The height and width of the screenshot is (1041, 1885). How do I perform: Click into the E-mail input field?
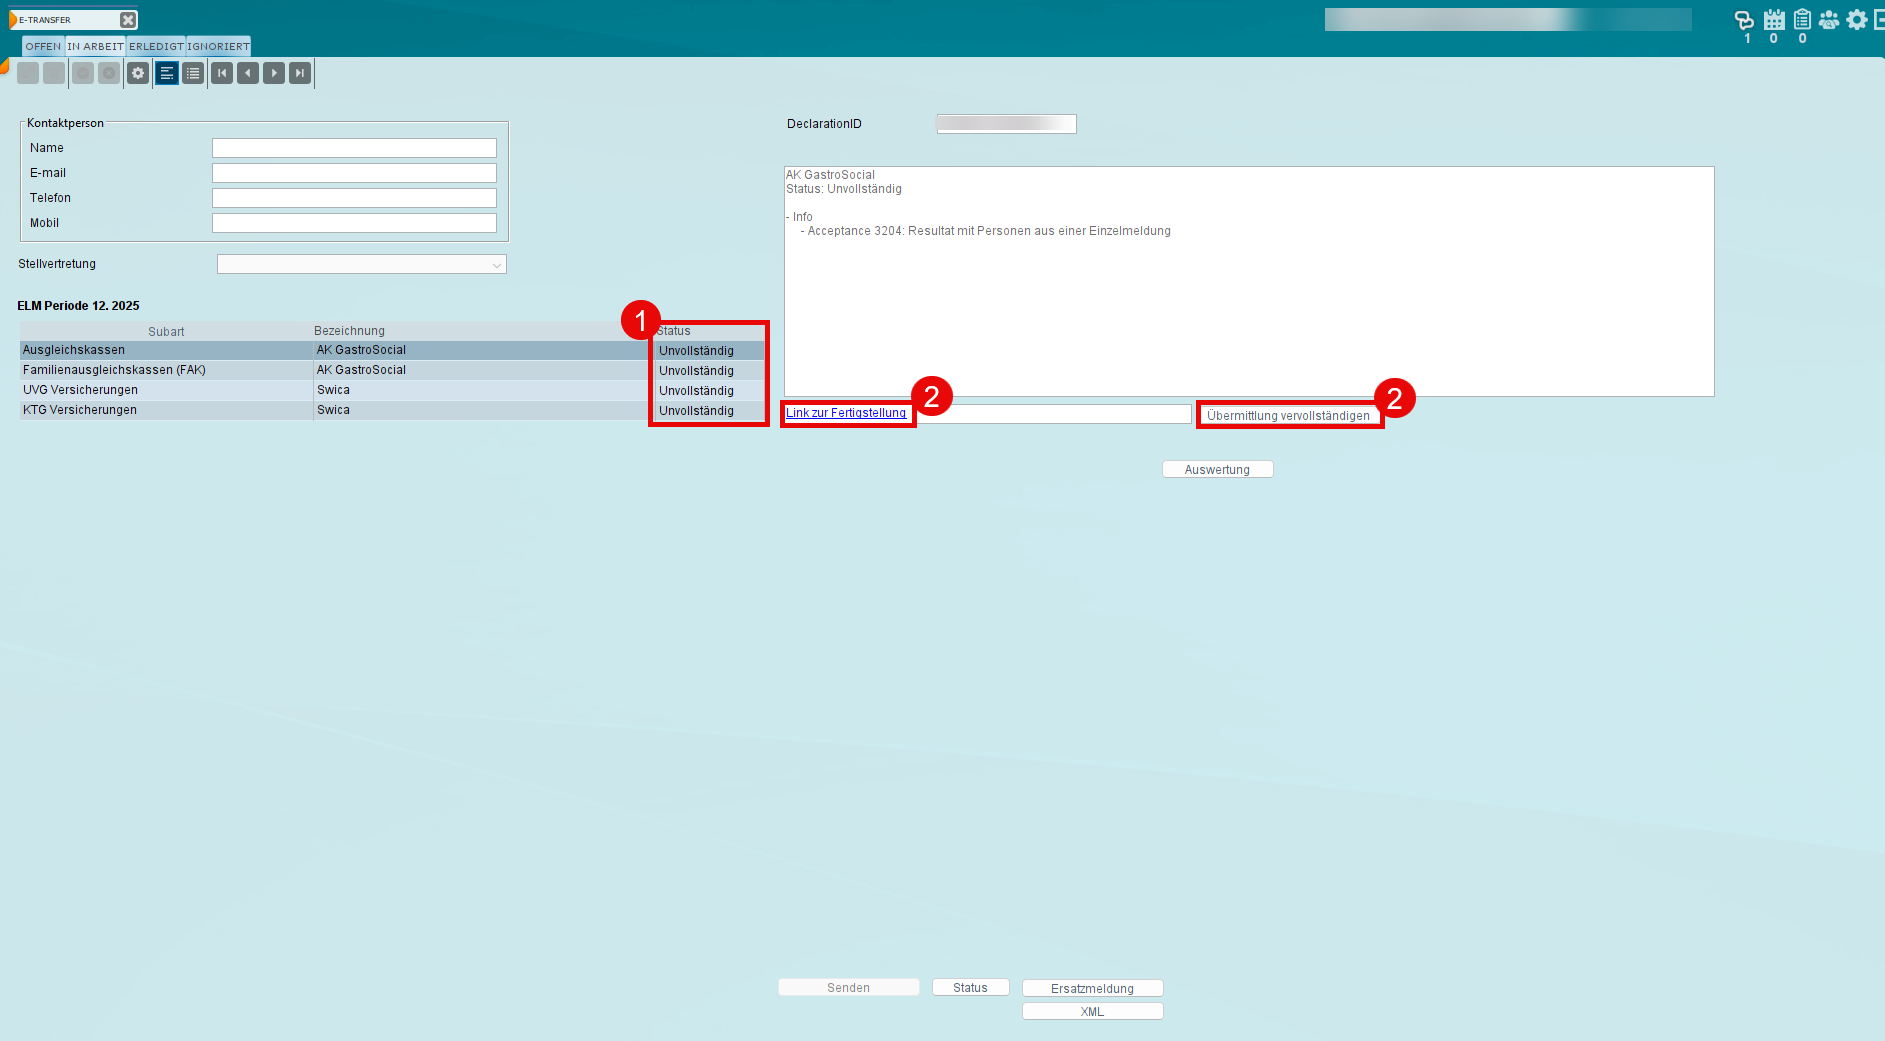pos(354,173)
